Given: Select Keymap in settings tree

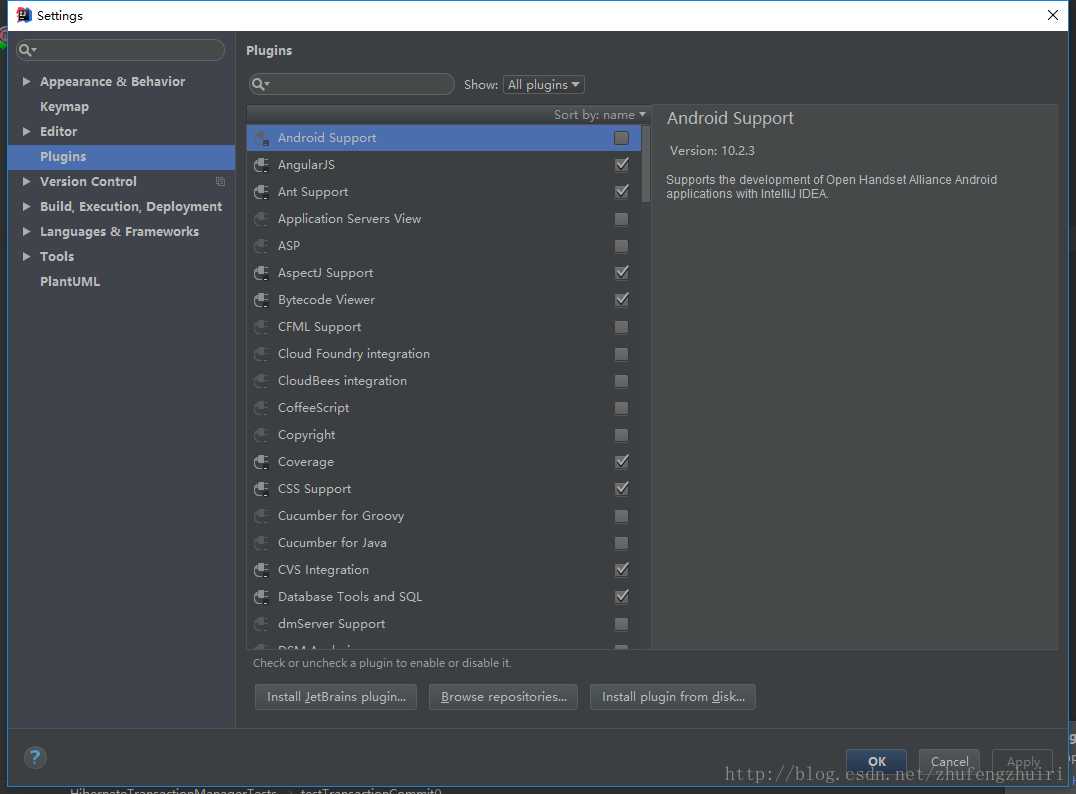Looking at the screenshot, I should 64,107.
